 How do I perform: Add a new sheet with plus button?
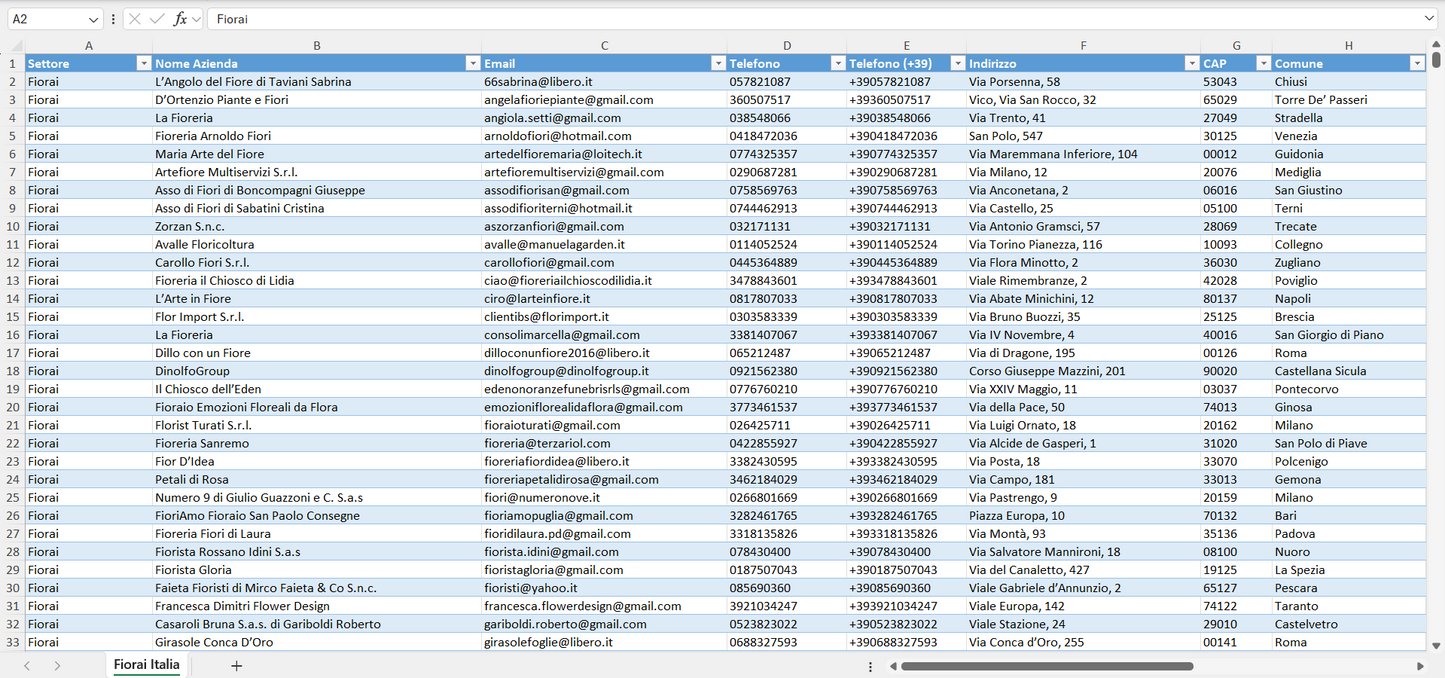tap(237, 666)
